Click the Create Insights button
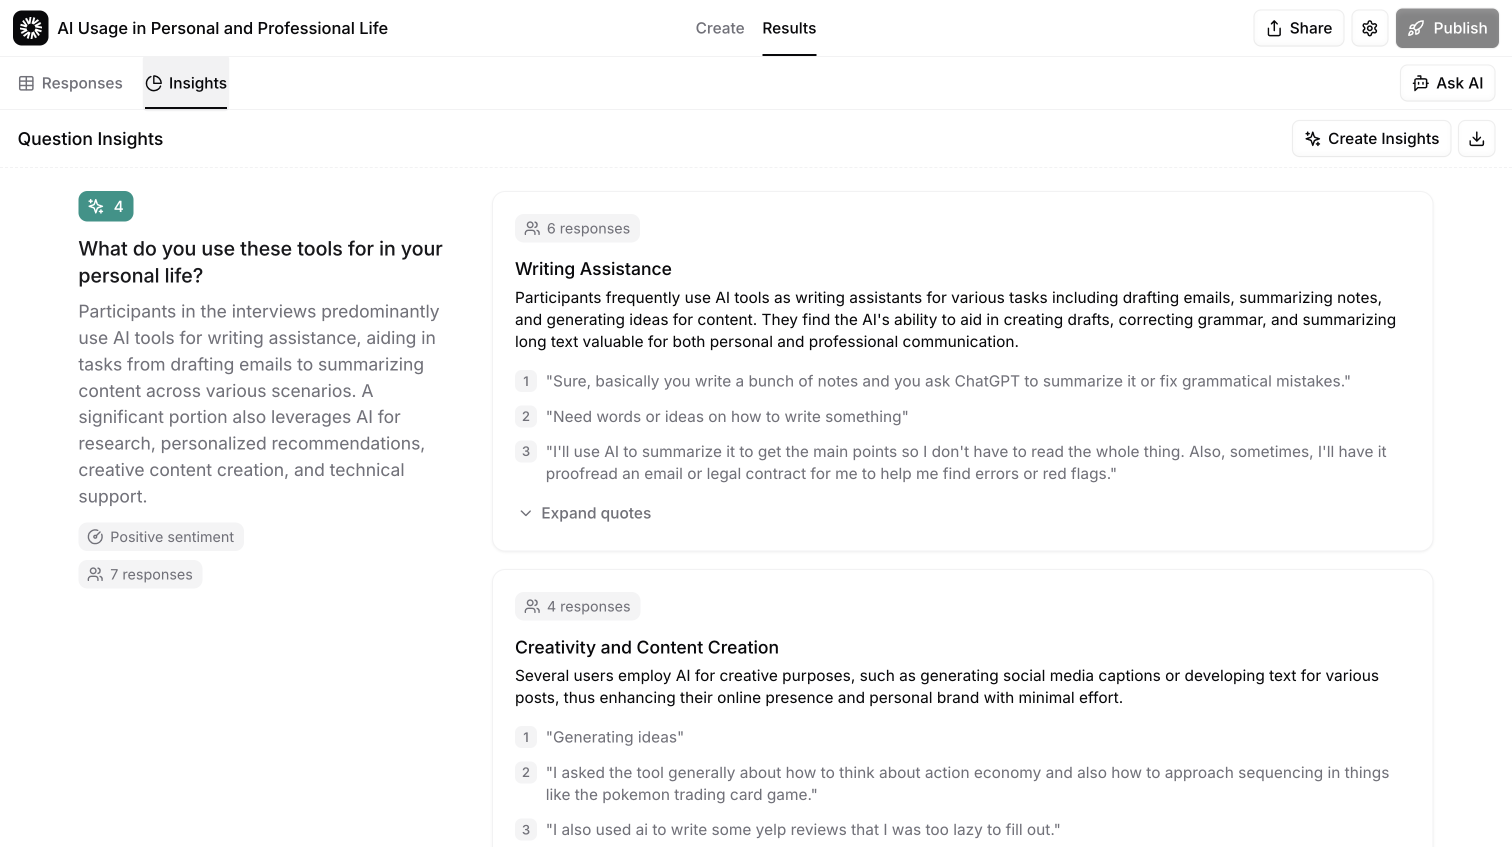This screenshot has height=857, width=1512. point(1371,139)
